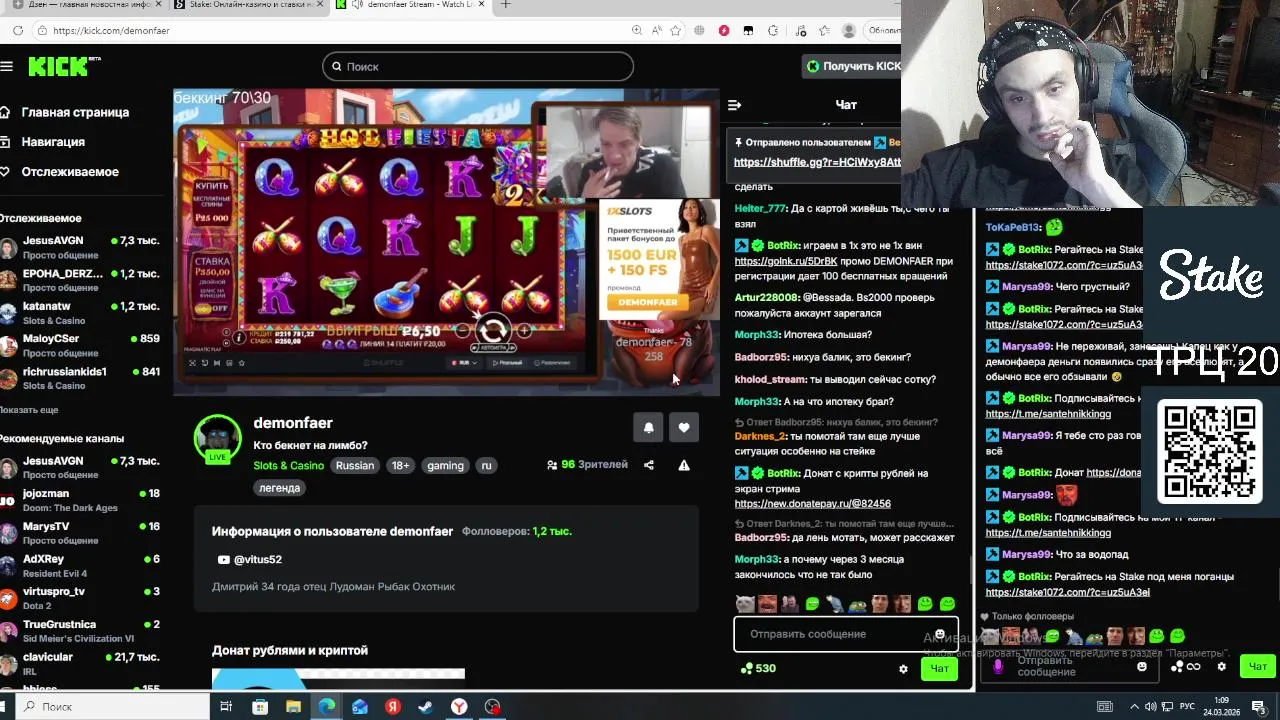The height and width of the screenshot is (720, 1280).
Task: Open the MaloyCSer followed channel
Action: pyautogui.click(x=80, y=345)
